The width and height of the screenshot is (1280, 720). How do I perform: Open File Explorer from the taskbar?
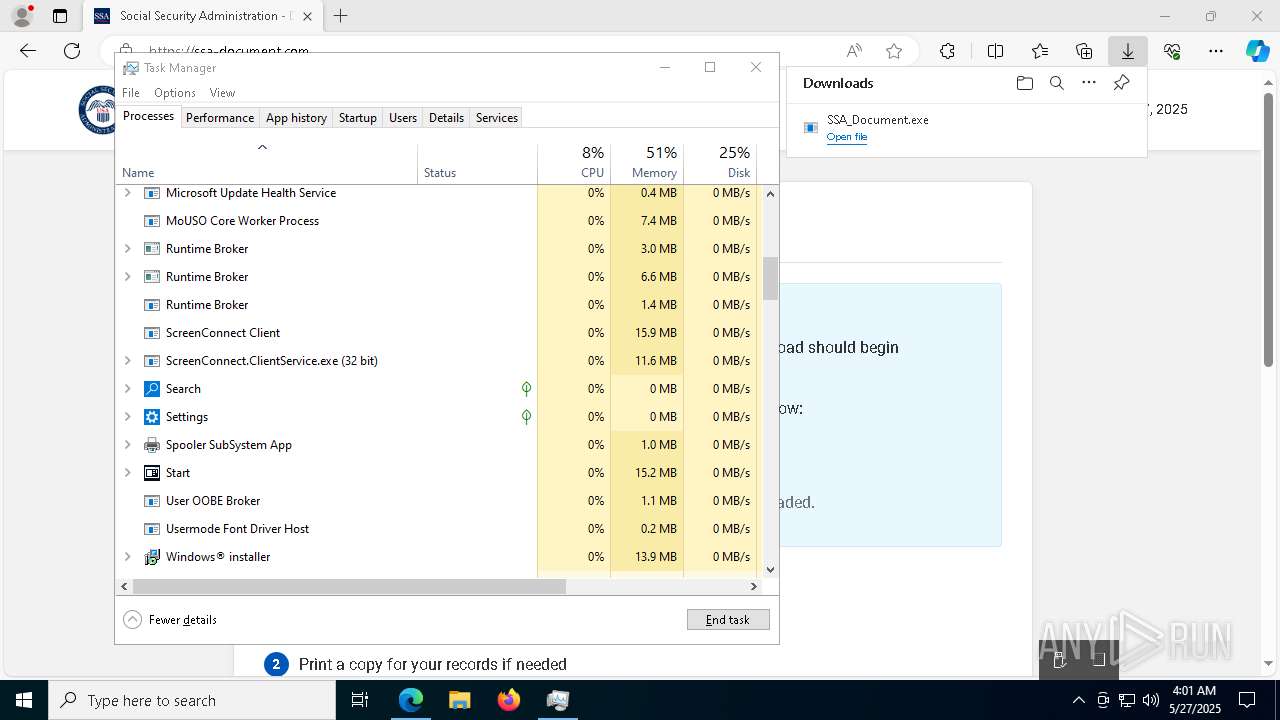459,700
